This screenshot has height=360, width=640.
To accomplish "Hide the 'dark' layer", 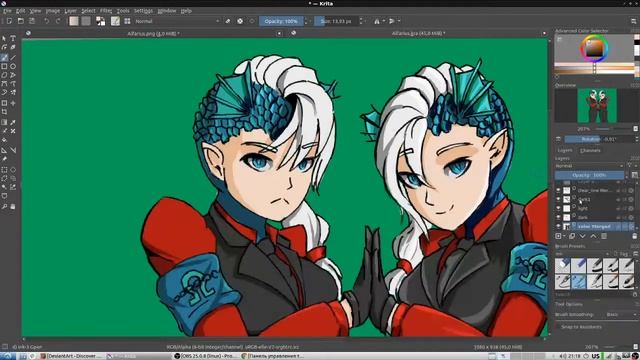I will coord(558,217).
